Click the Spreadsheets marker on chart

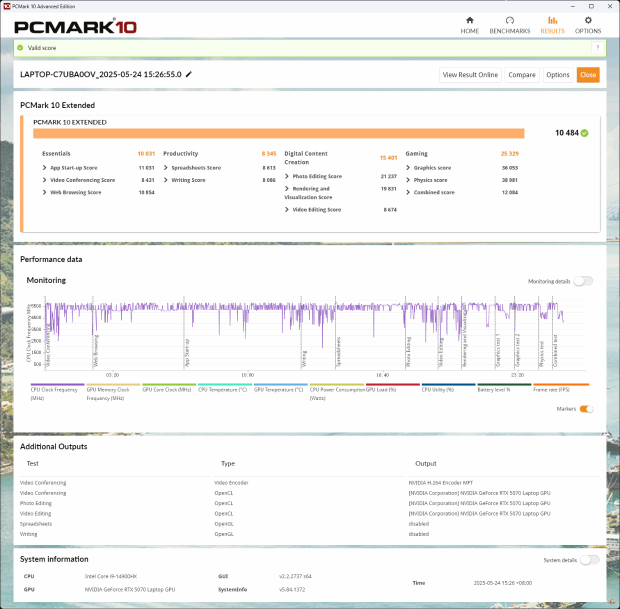(x=338, y=352)
